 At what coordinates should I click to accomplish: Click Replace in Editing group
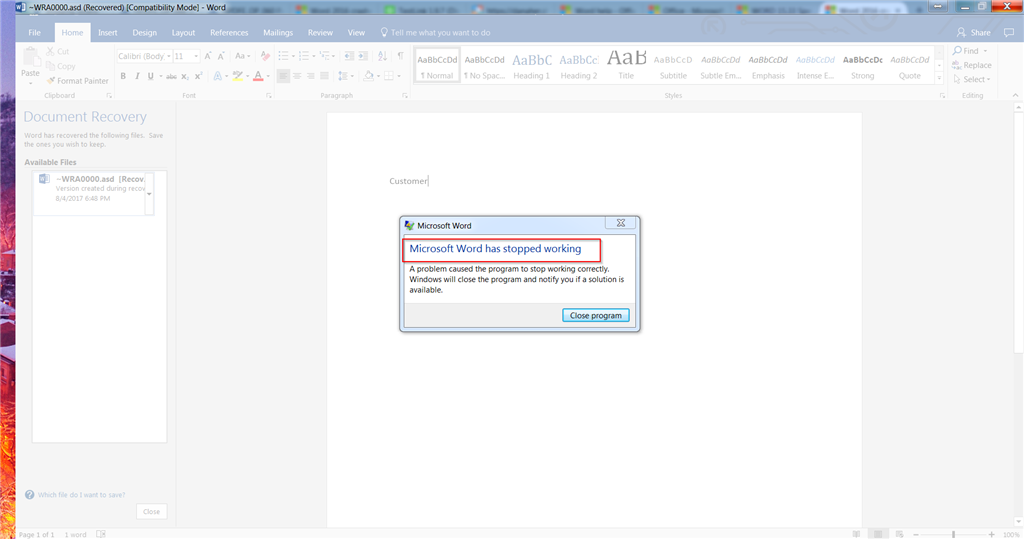tap(972, 65)
